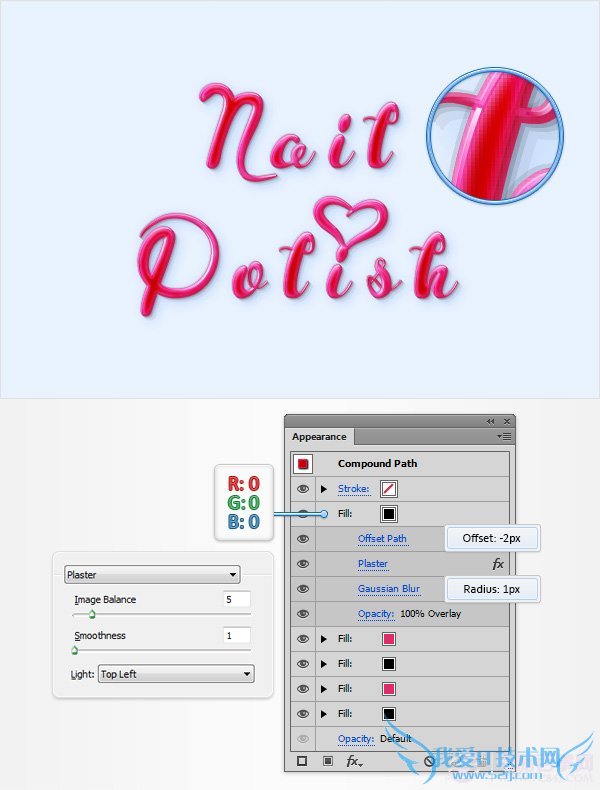Click the pink swatch of fourth Fill
Viewport: 600px width, 790px height.
389,689
